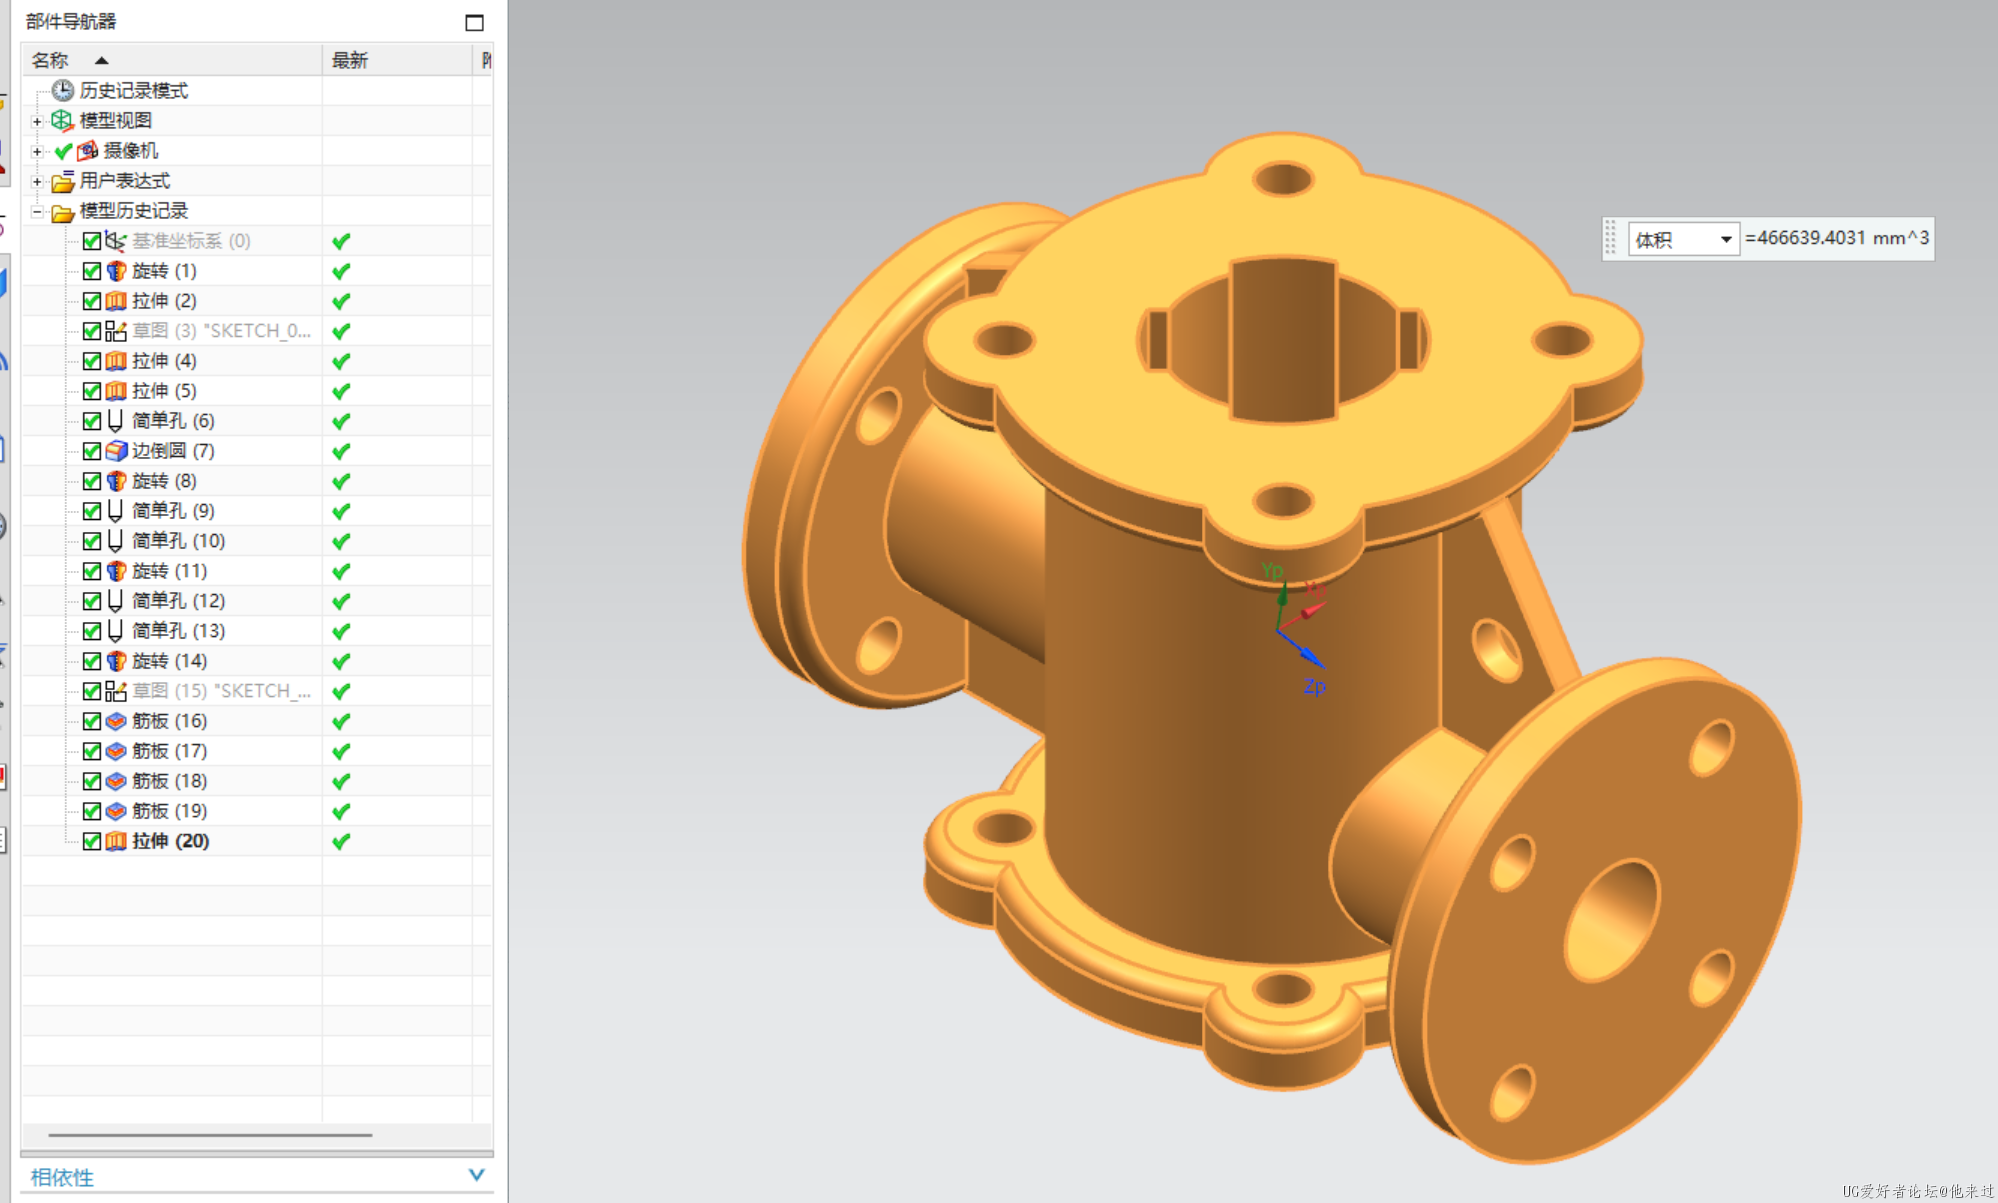
Task: Click the 基准坐标系 (0) datum icon
Action: tap(116, 241)
